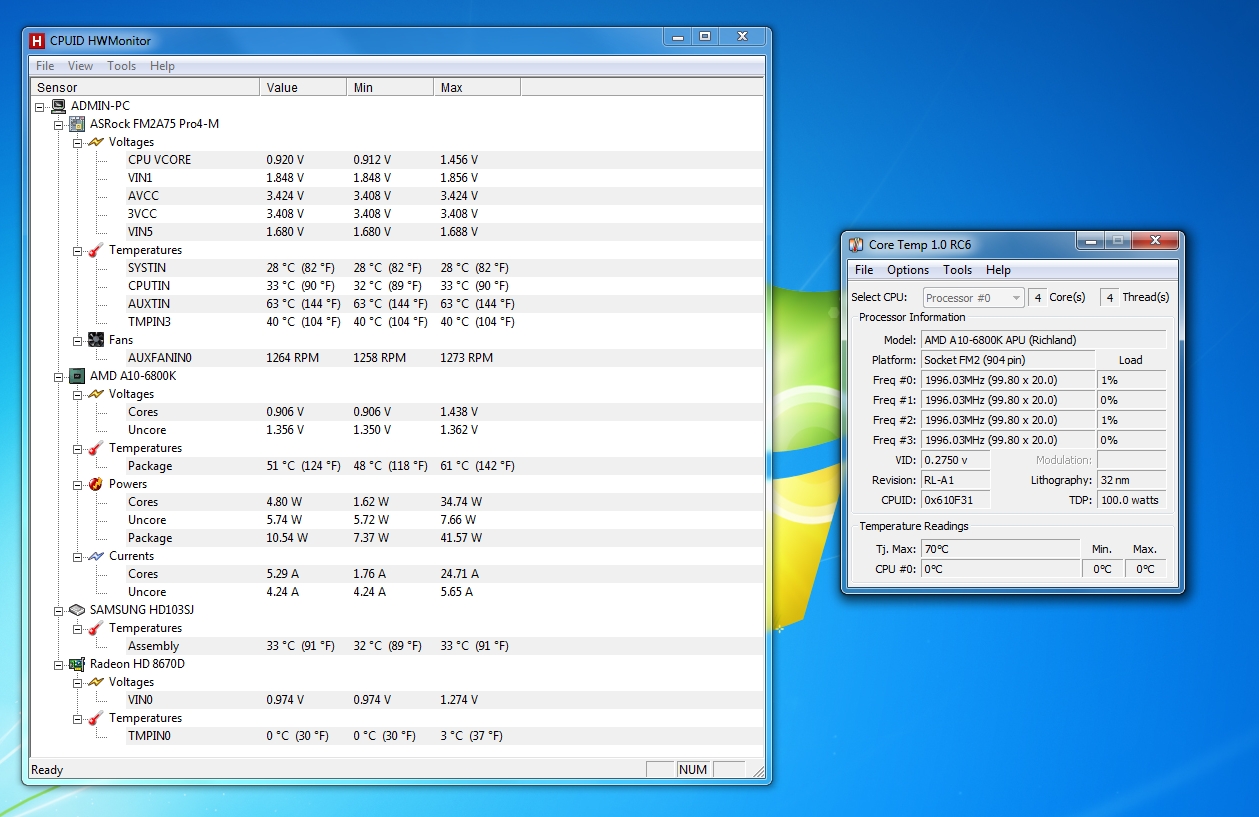The image size is (1259, 817).
Task: Click the Radeon HD 8670D graphics card icon
Action: [x=77, y=664]
